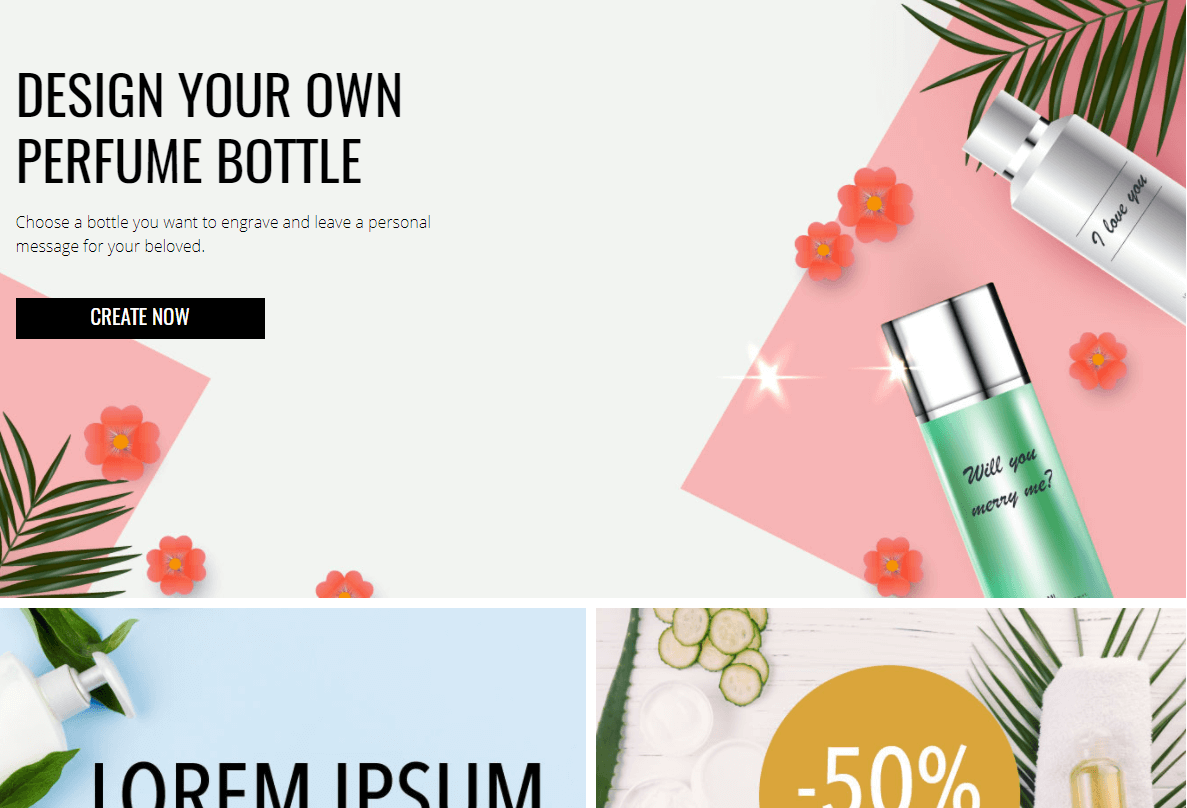Image resolution: width=1187 pixels, height=808 pixels.
Task: Select the 'Design Your Own Perfume Bottle' heading
Action: [x=209, y=128]
